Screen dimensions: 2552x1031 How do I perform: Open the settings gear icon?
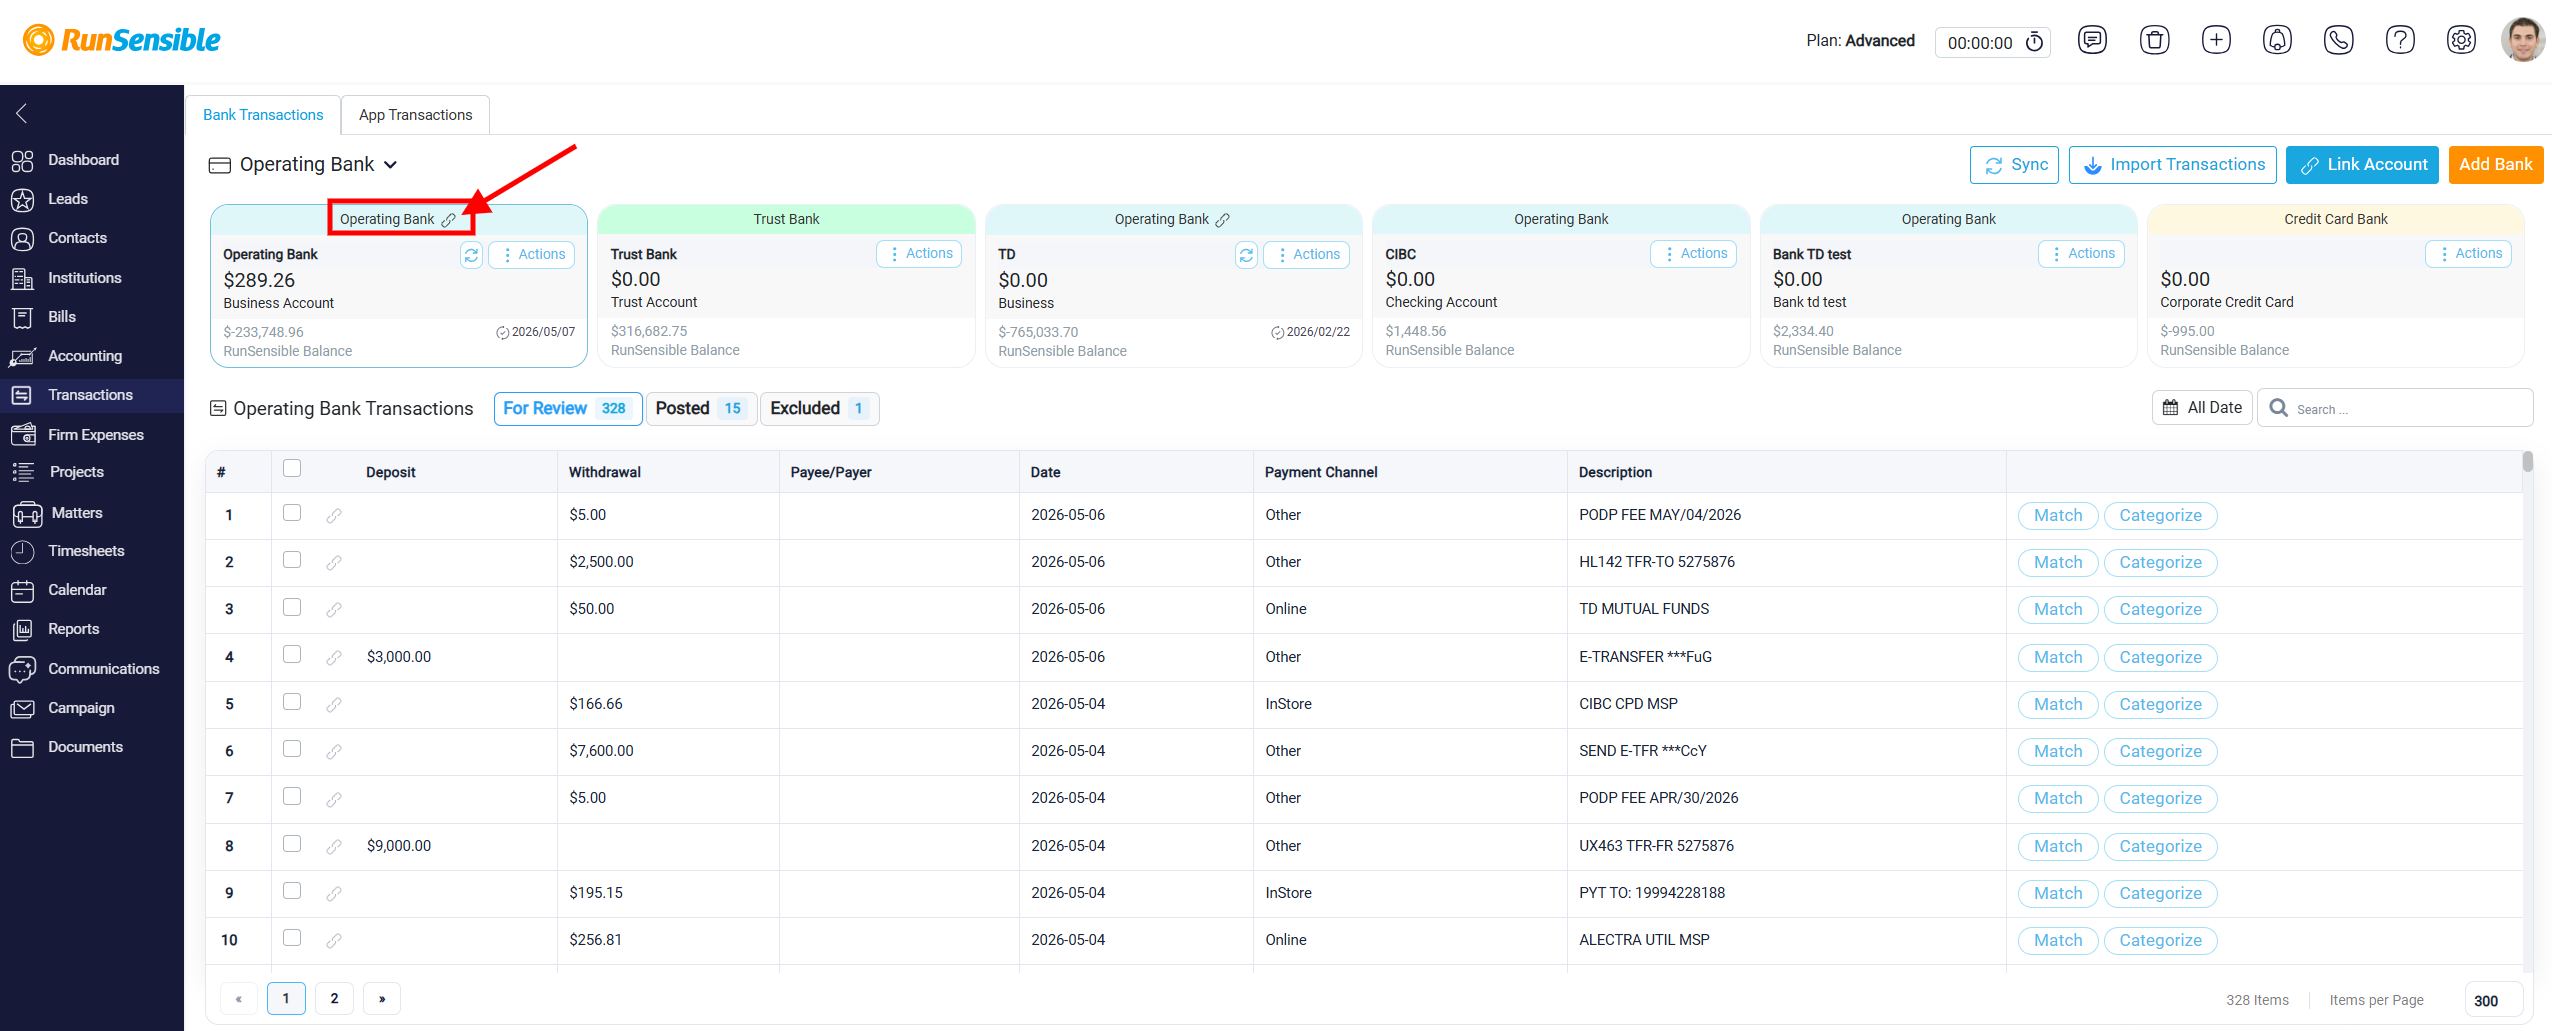pyautogui.click(x=2461, y=40)
